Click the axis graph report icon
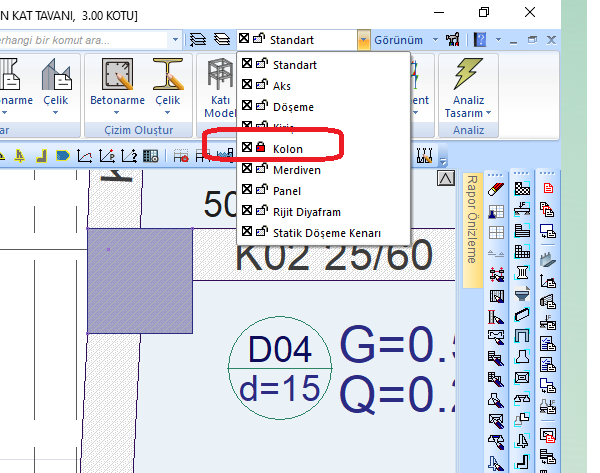The image size is (600, 473). tap(548, 281)
